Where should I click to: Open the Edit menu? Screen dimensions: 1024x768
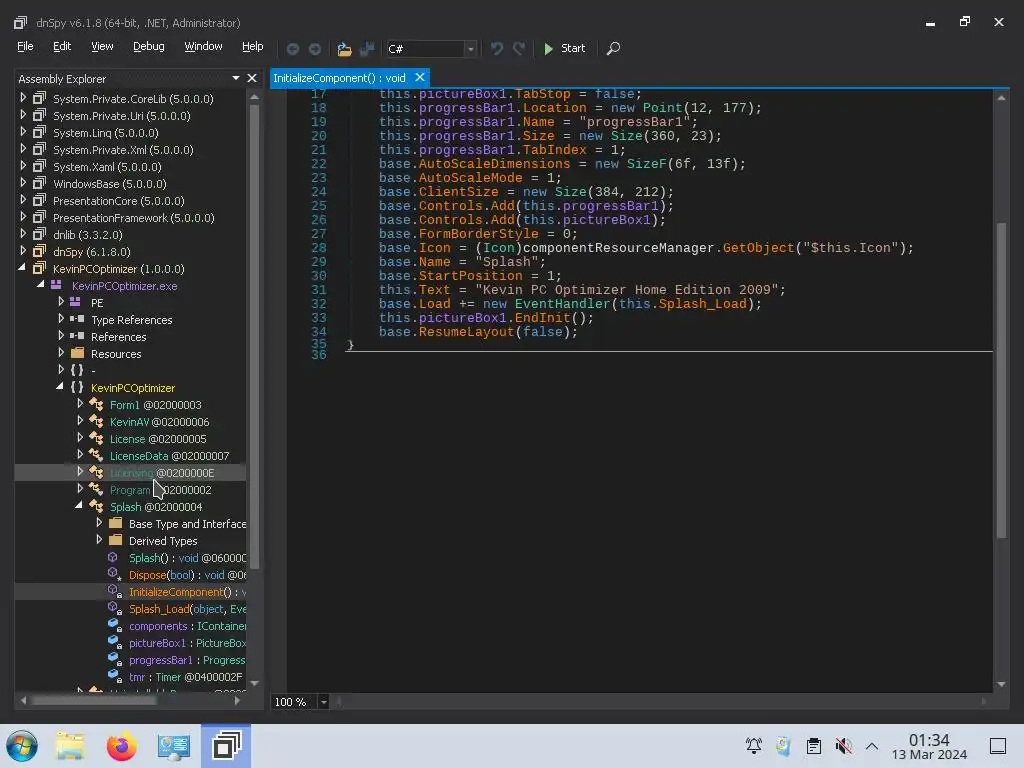61,46
